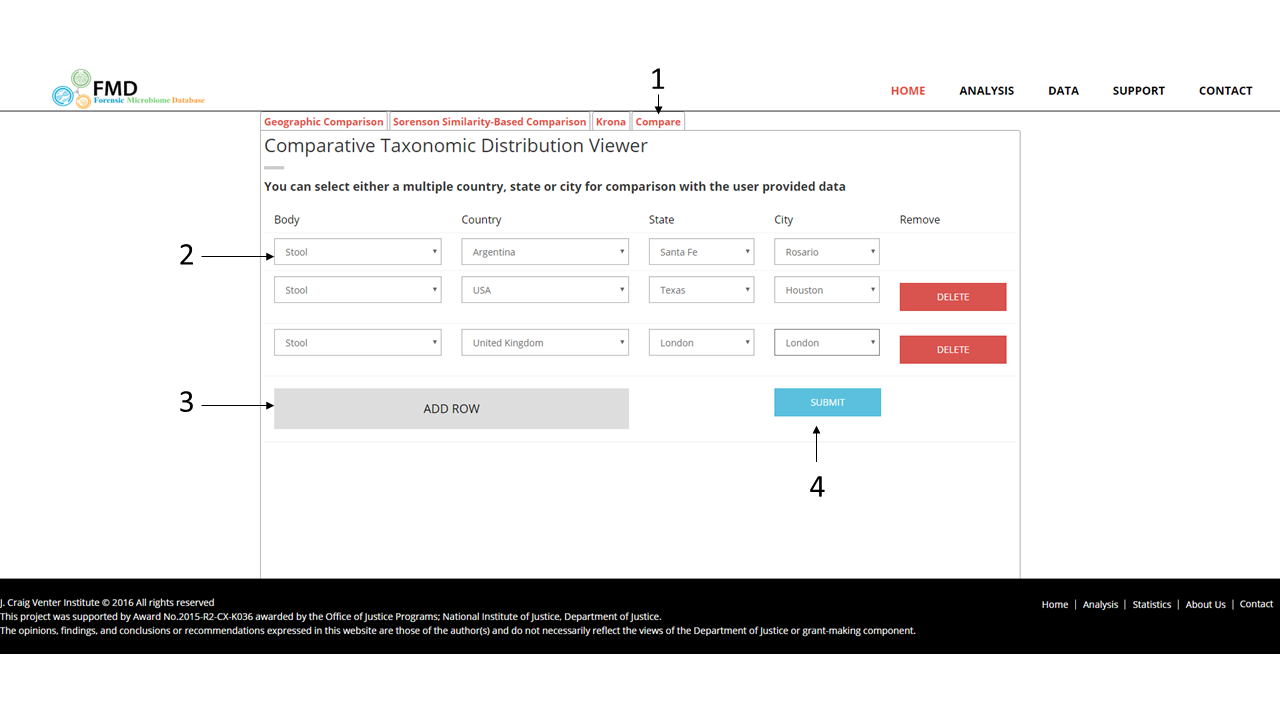Click the Remove column header
The image size is (1280, 720).
point(920,220)
